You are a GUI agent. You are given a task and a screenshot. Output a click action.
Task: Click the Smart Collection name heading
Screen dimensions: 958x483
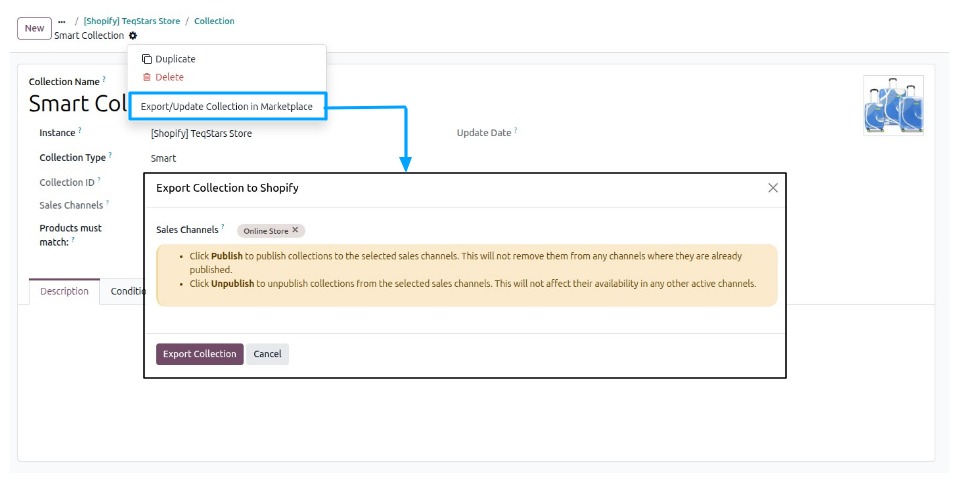(78, 104)
